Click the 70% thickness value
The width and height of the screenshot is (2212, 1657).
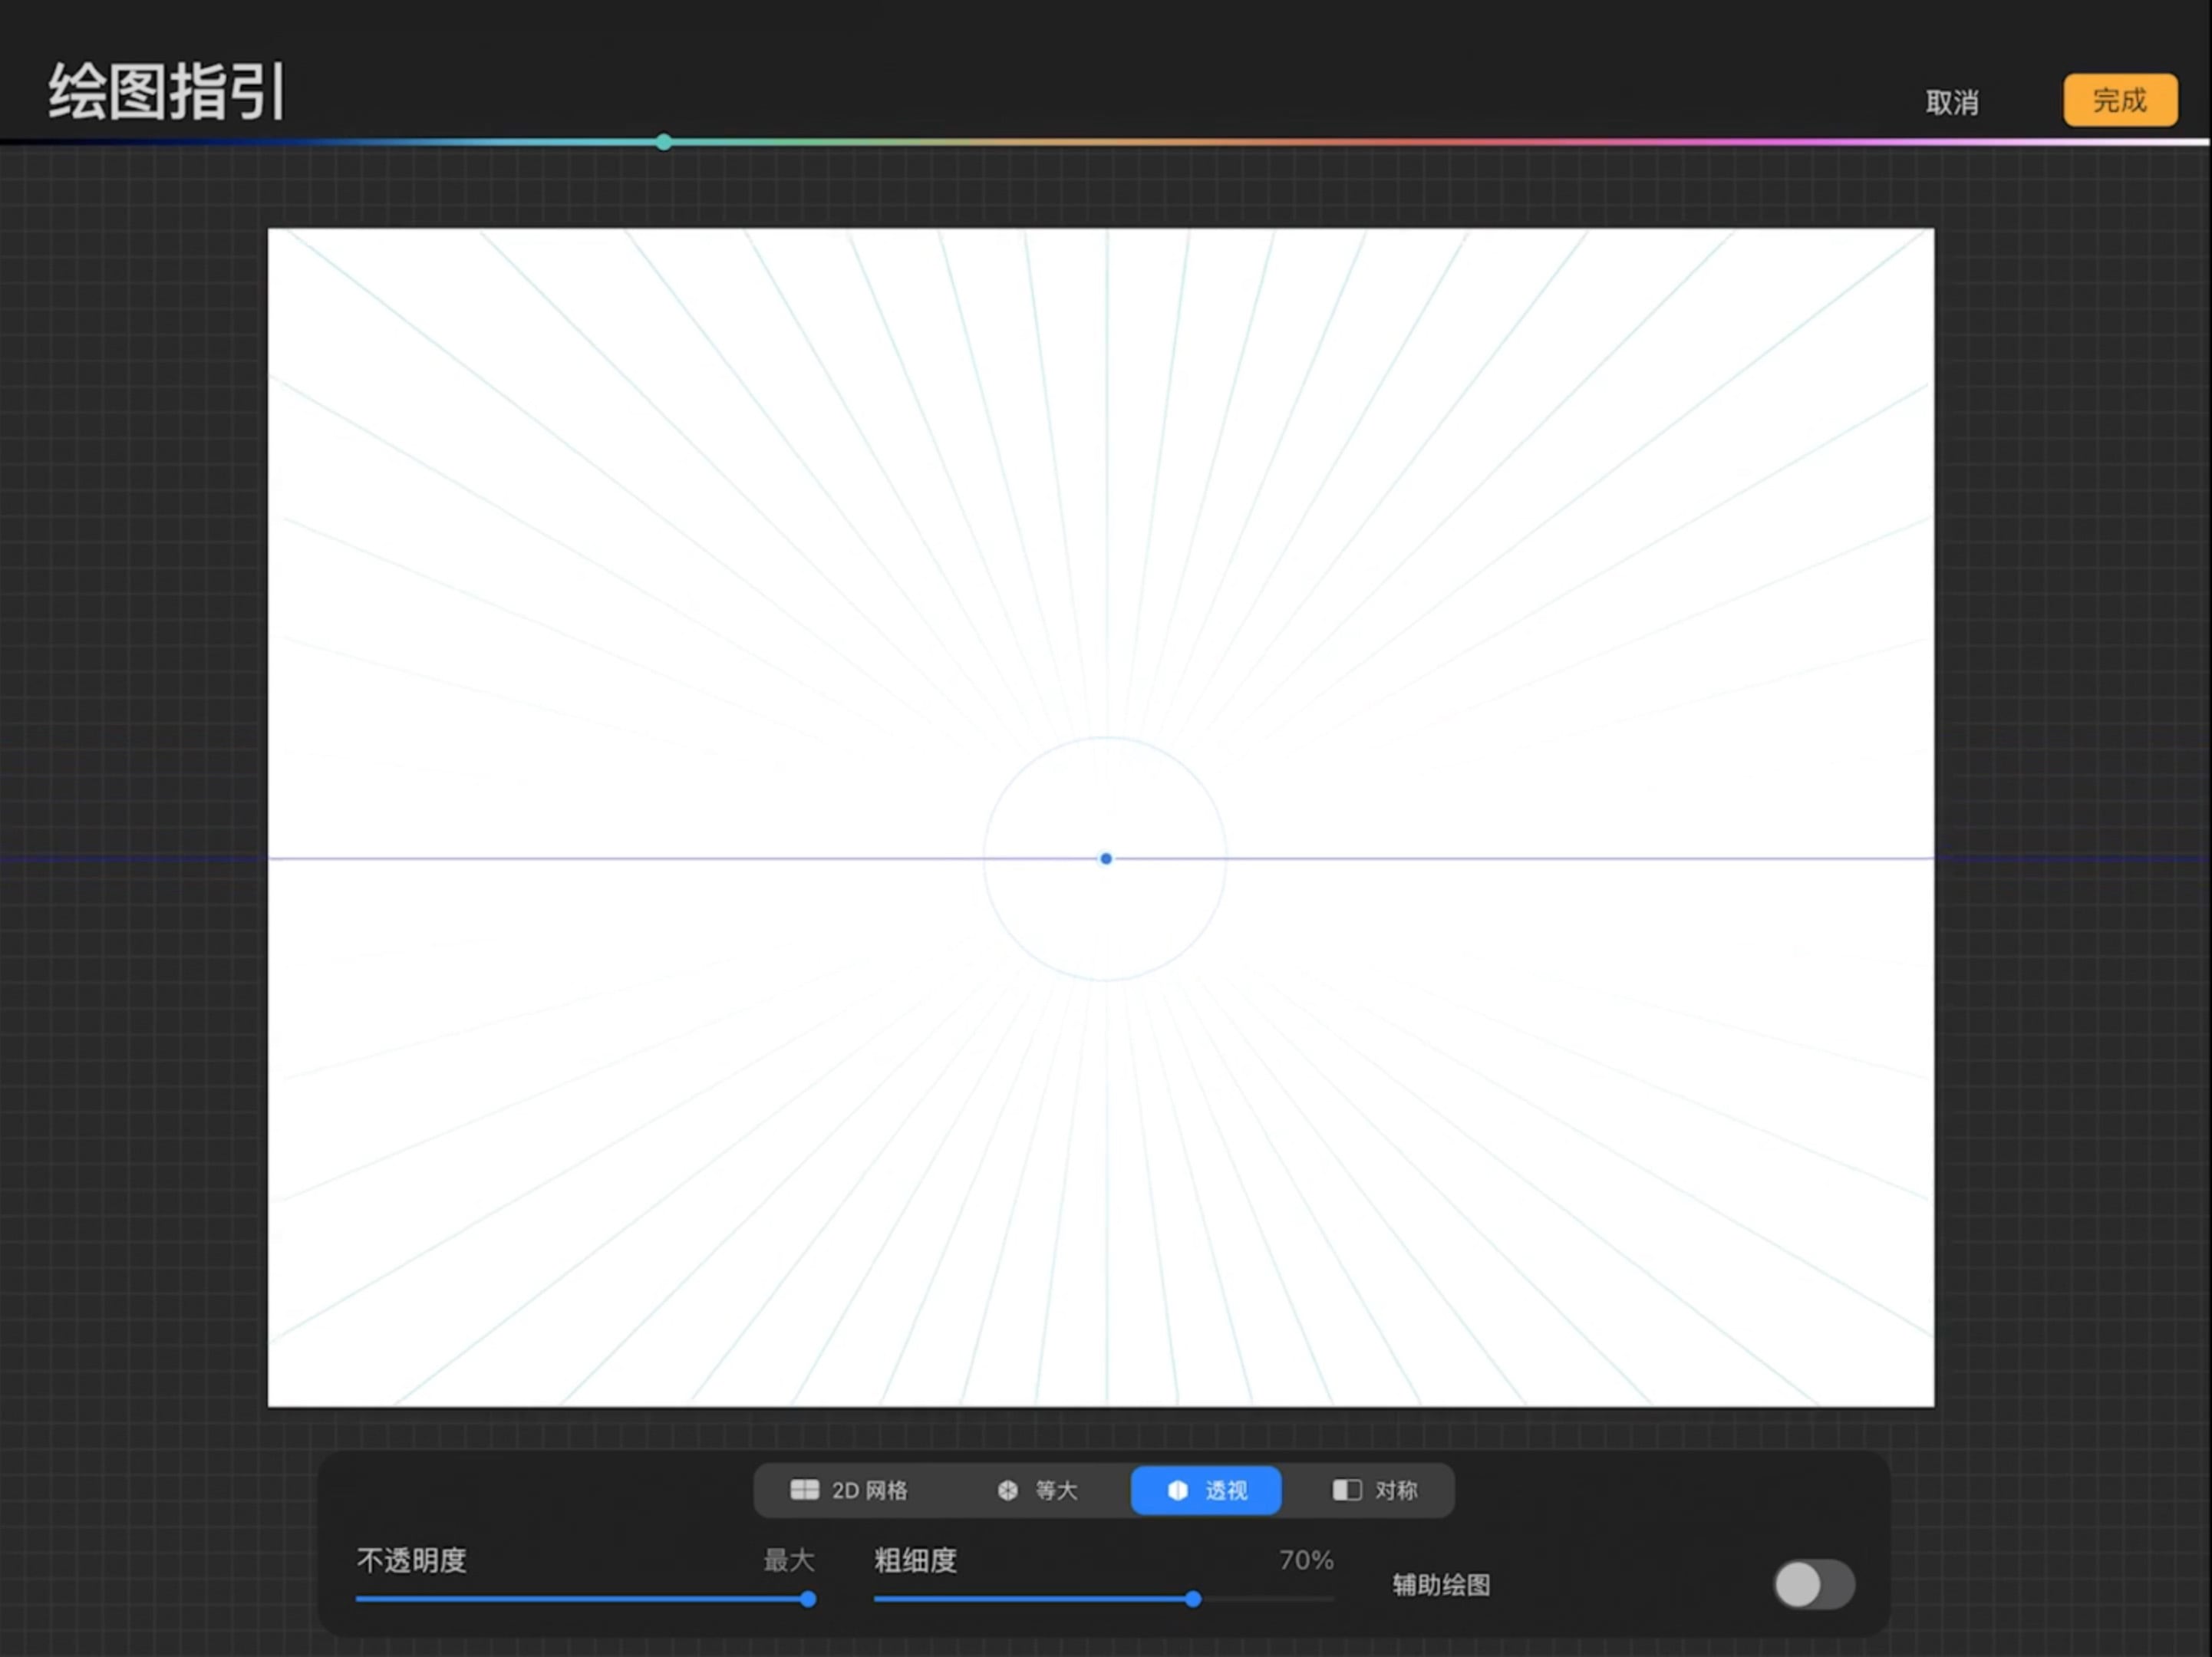[1306, 1560]
